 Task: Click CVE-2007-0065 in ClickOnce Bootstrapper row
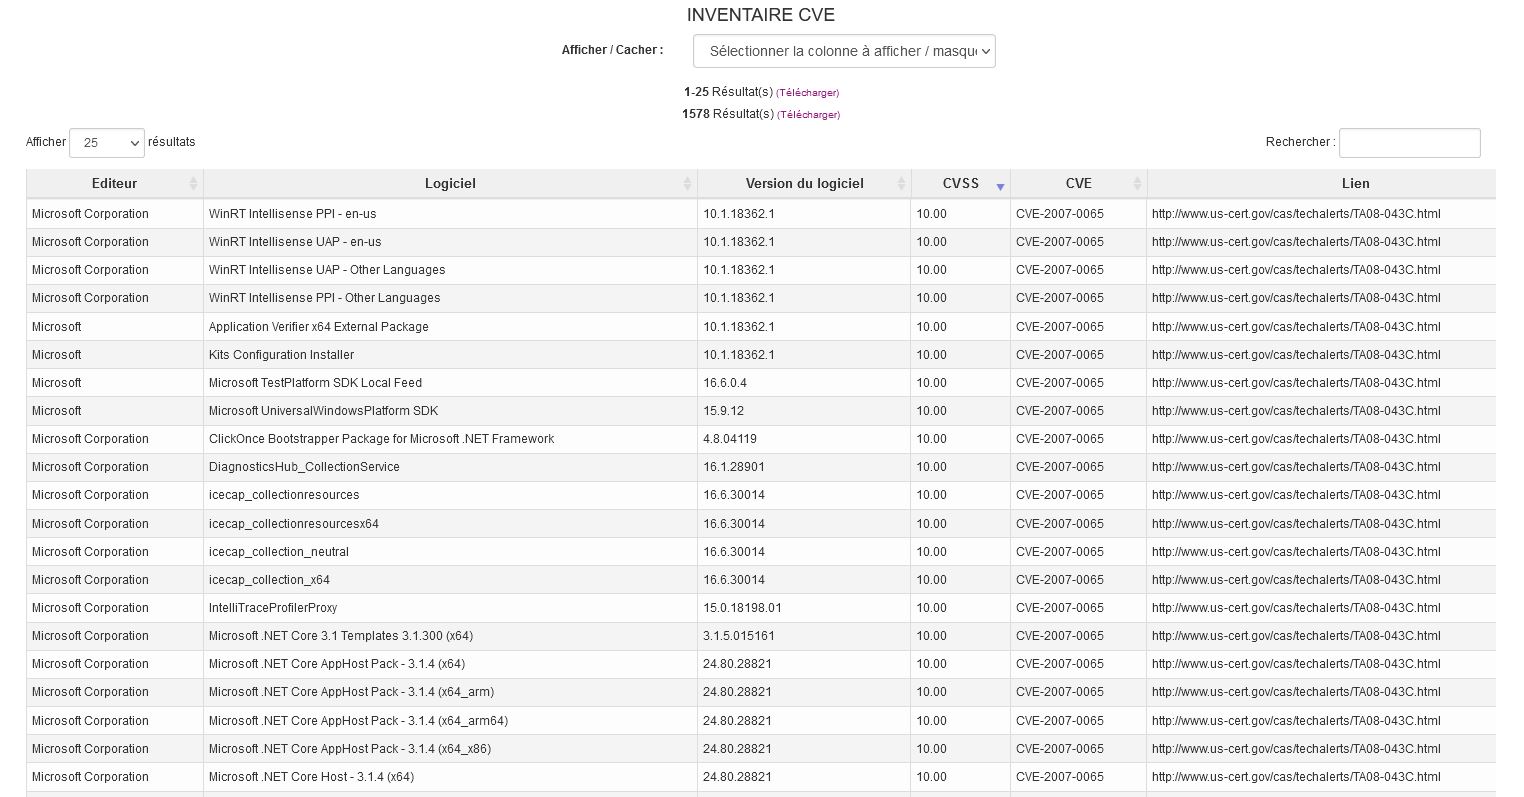click(1059, 439)
